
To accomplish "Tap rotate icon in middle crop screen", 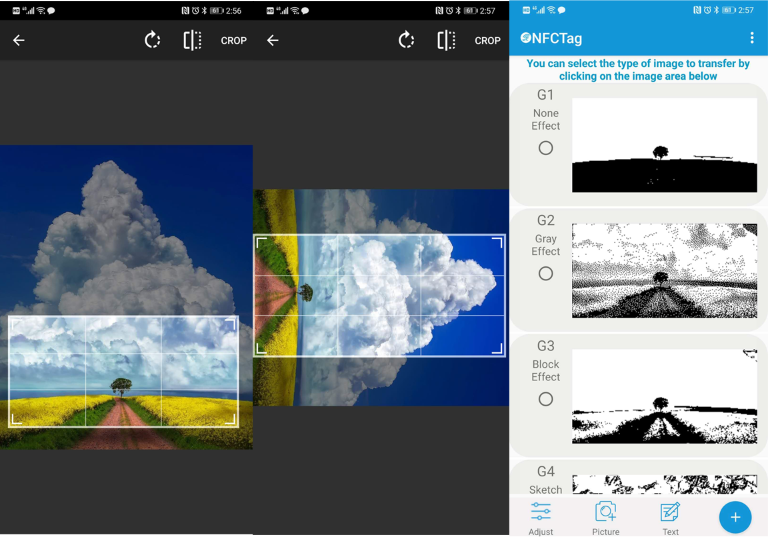I will click(407, 40).
